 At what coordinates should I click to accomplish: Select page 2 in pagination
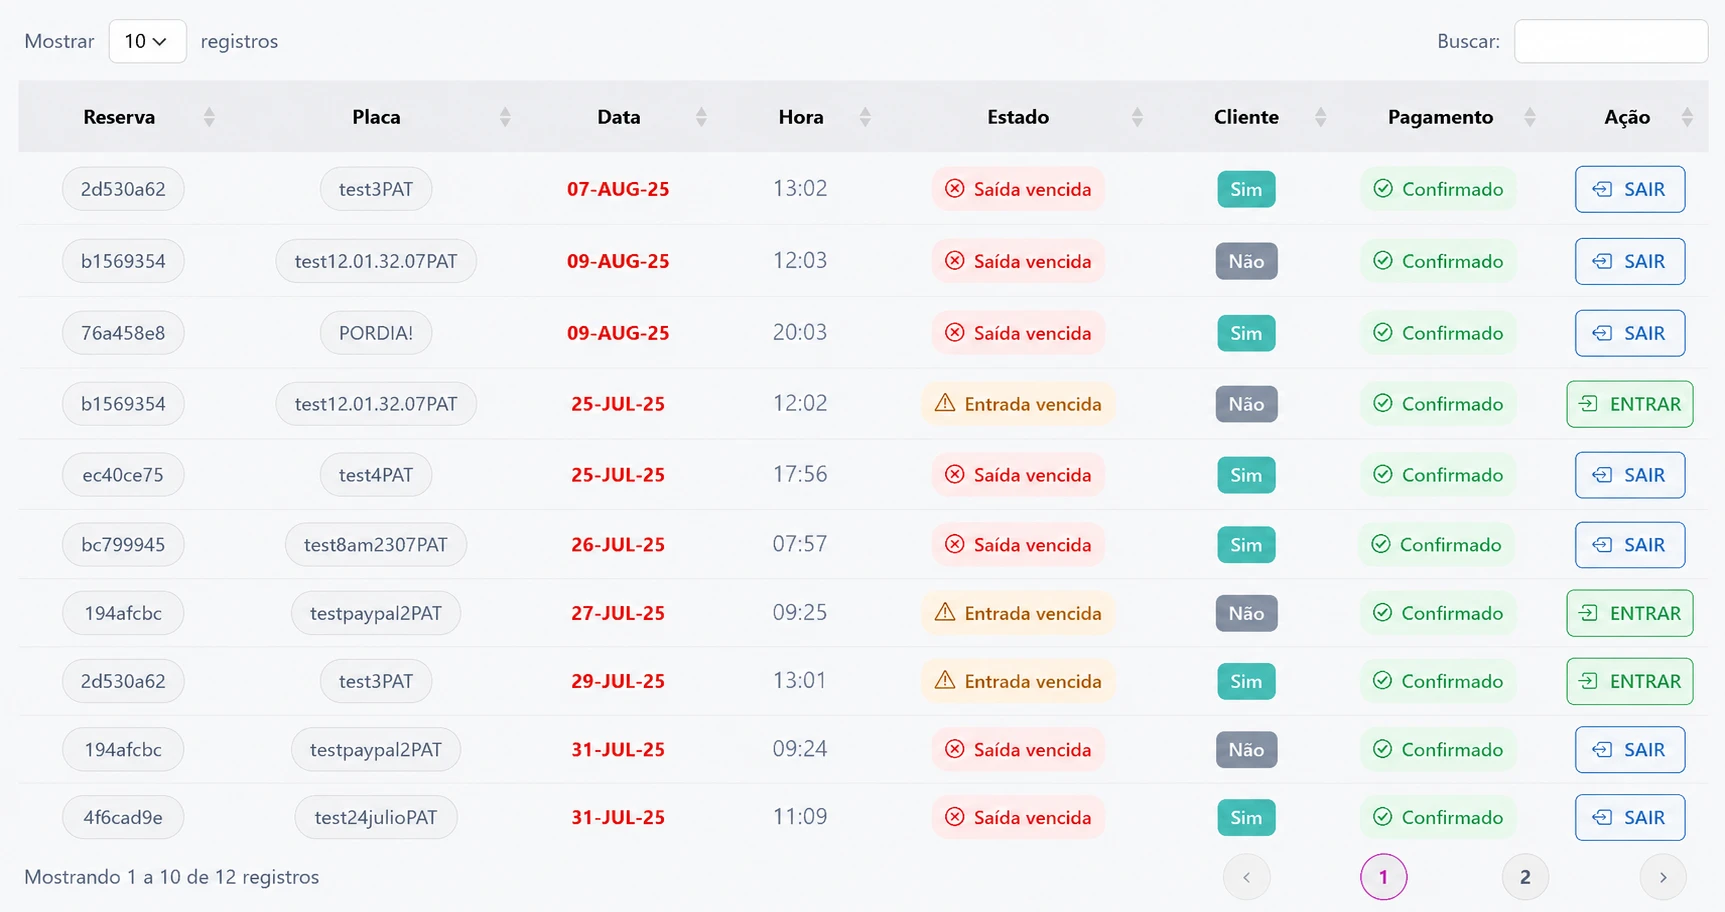1525,877
